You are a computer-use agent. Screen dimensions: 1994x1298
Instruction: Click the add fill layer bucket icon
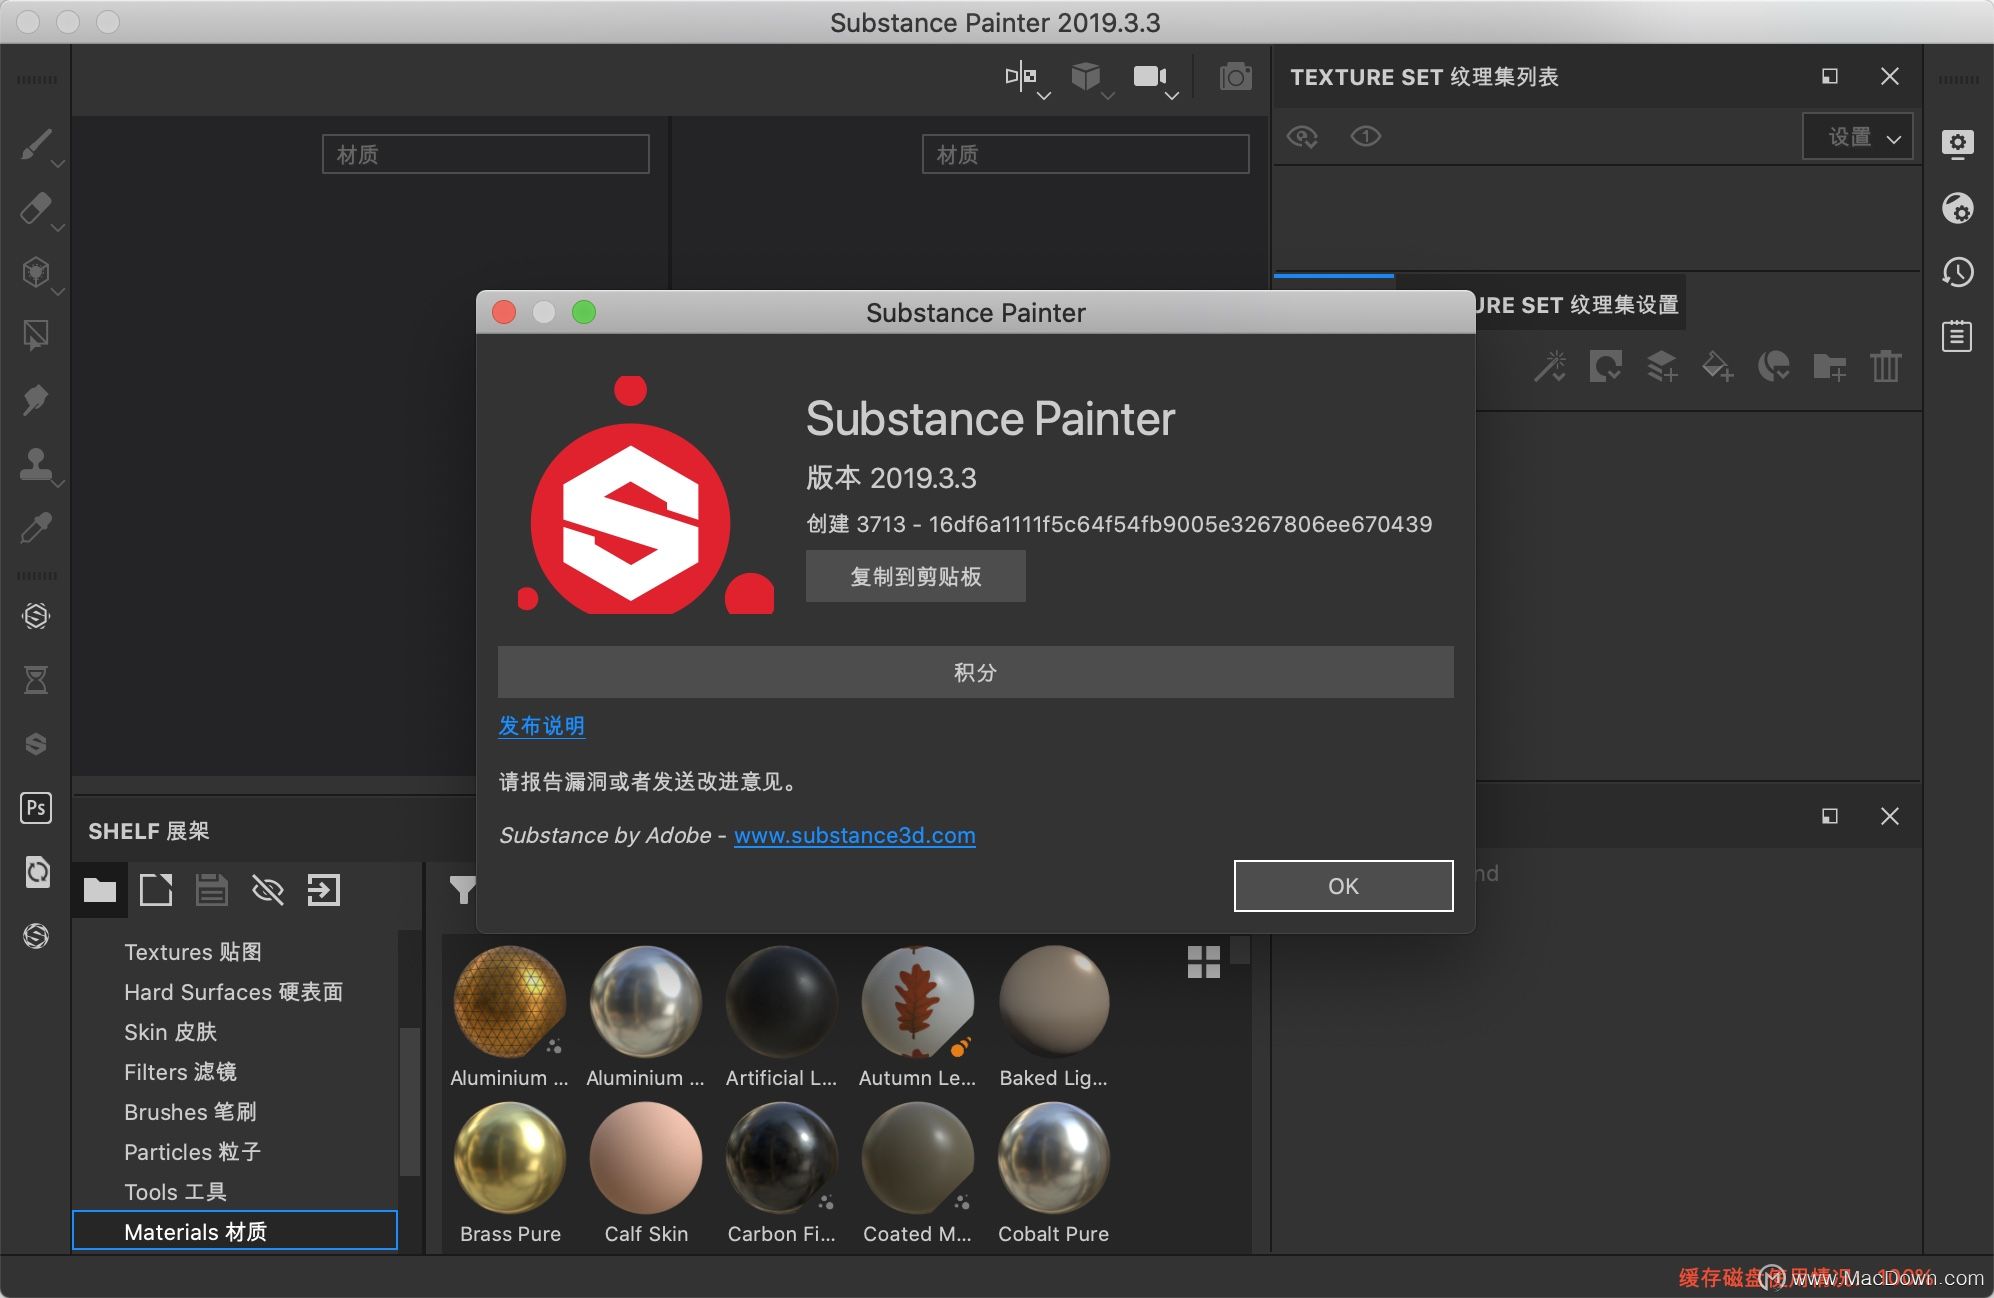1718,366
